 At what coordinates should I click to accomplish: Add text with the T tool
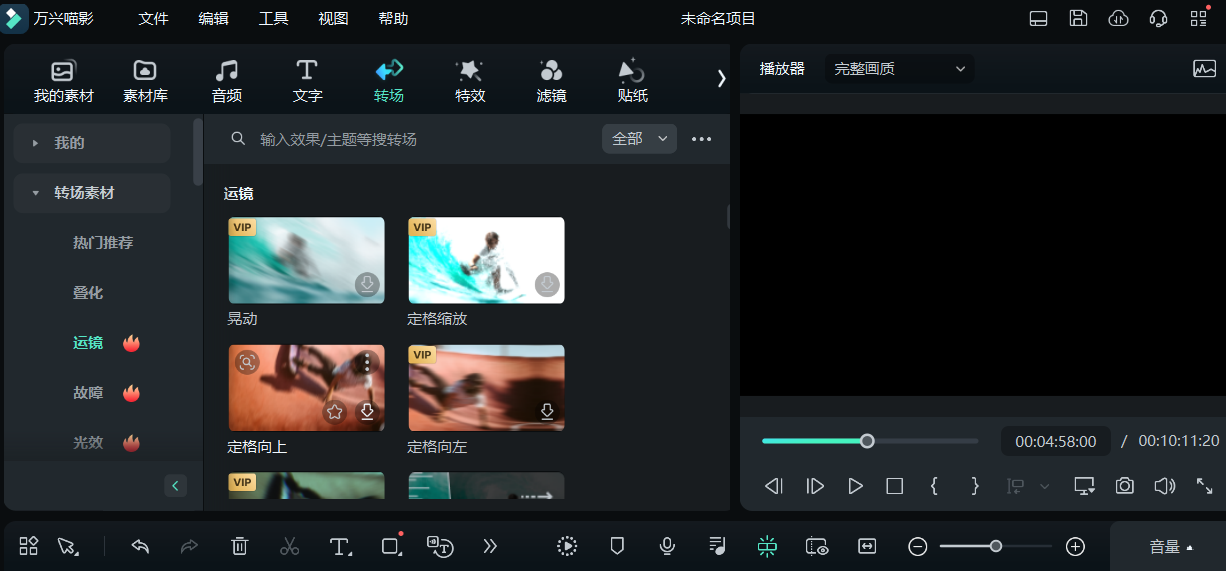340,546
